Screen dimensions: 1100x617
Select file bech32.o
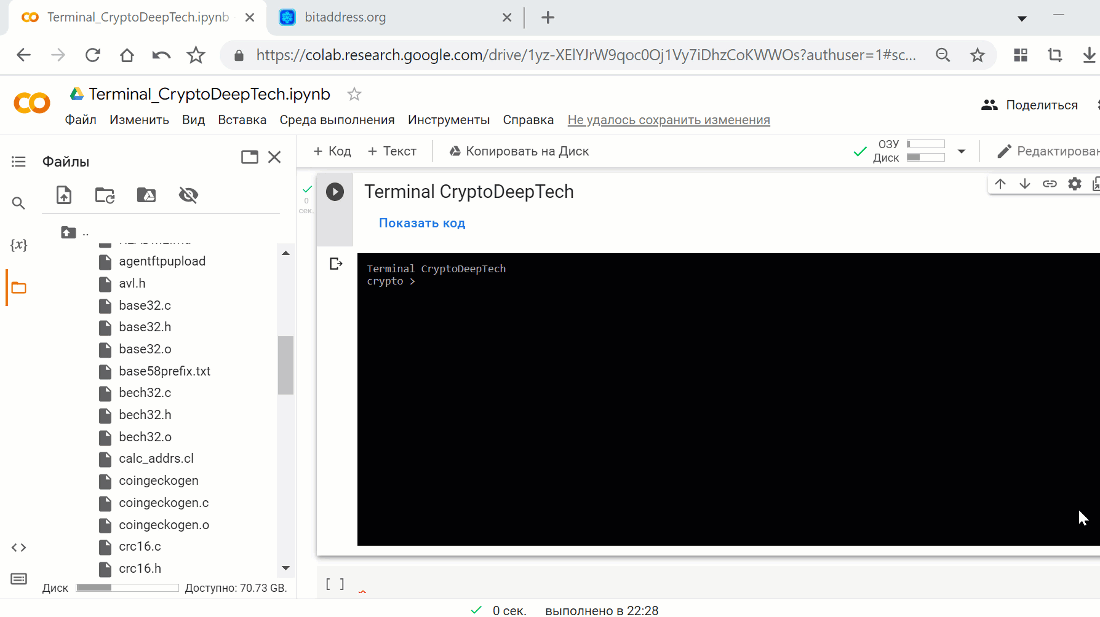tap(145, 437)
